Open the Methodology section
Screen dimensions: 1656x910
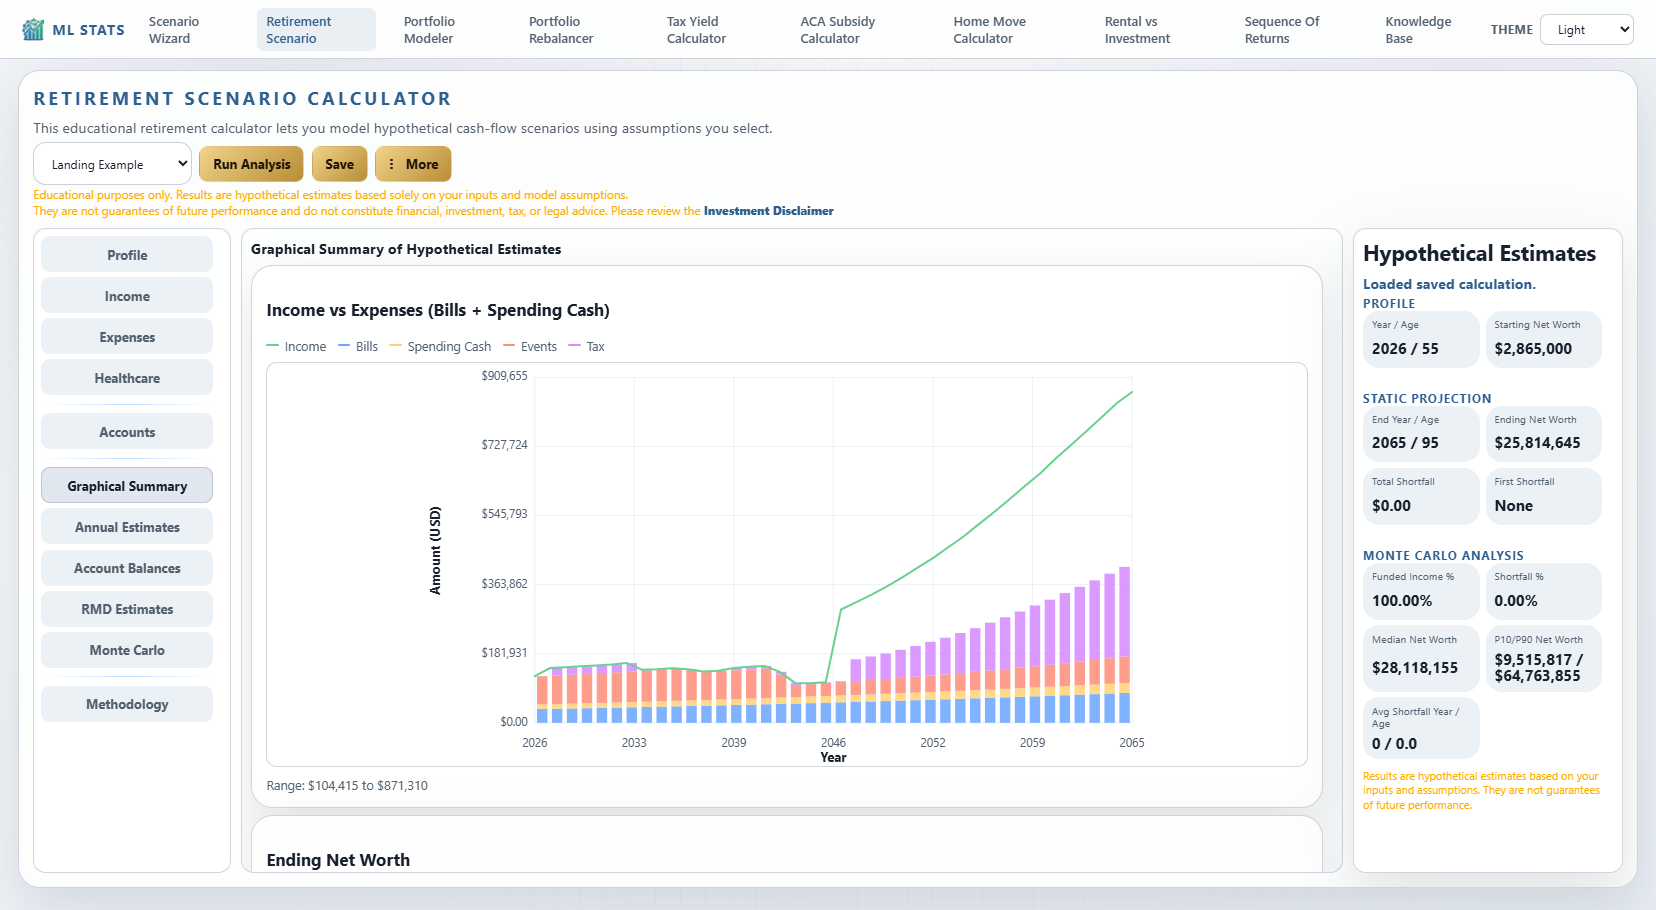coord(127,704)
